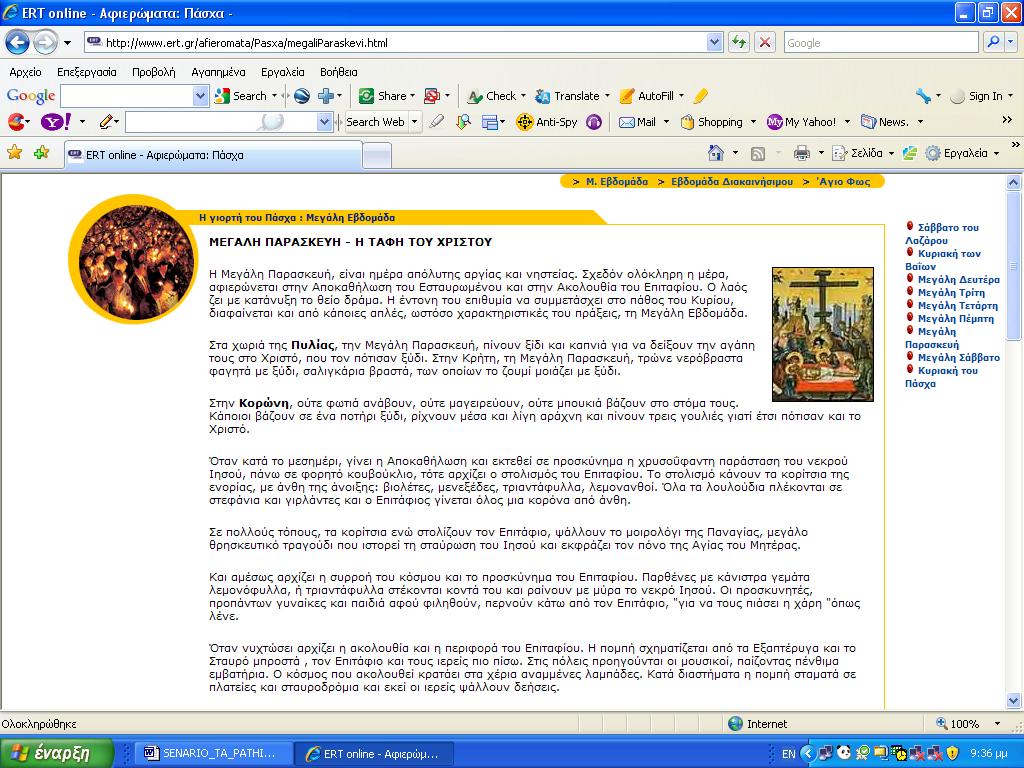Screen dimensions: 1024x768
Task: Expand the Google Toolbar search box dropdown
Action: [x=200, y=96]
